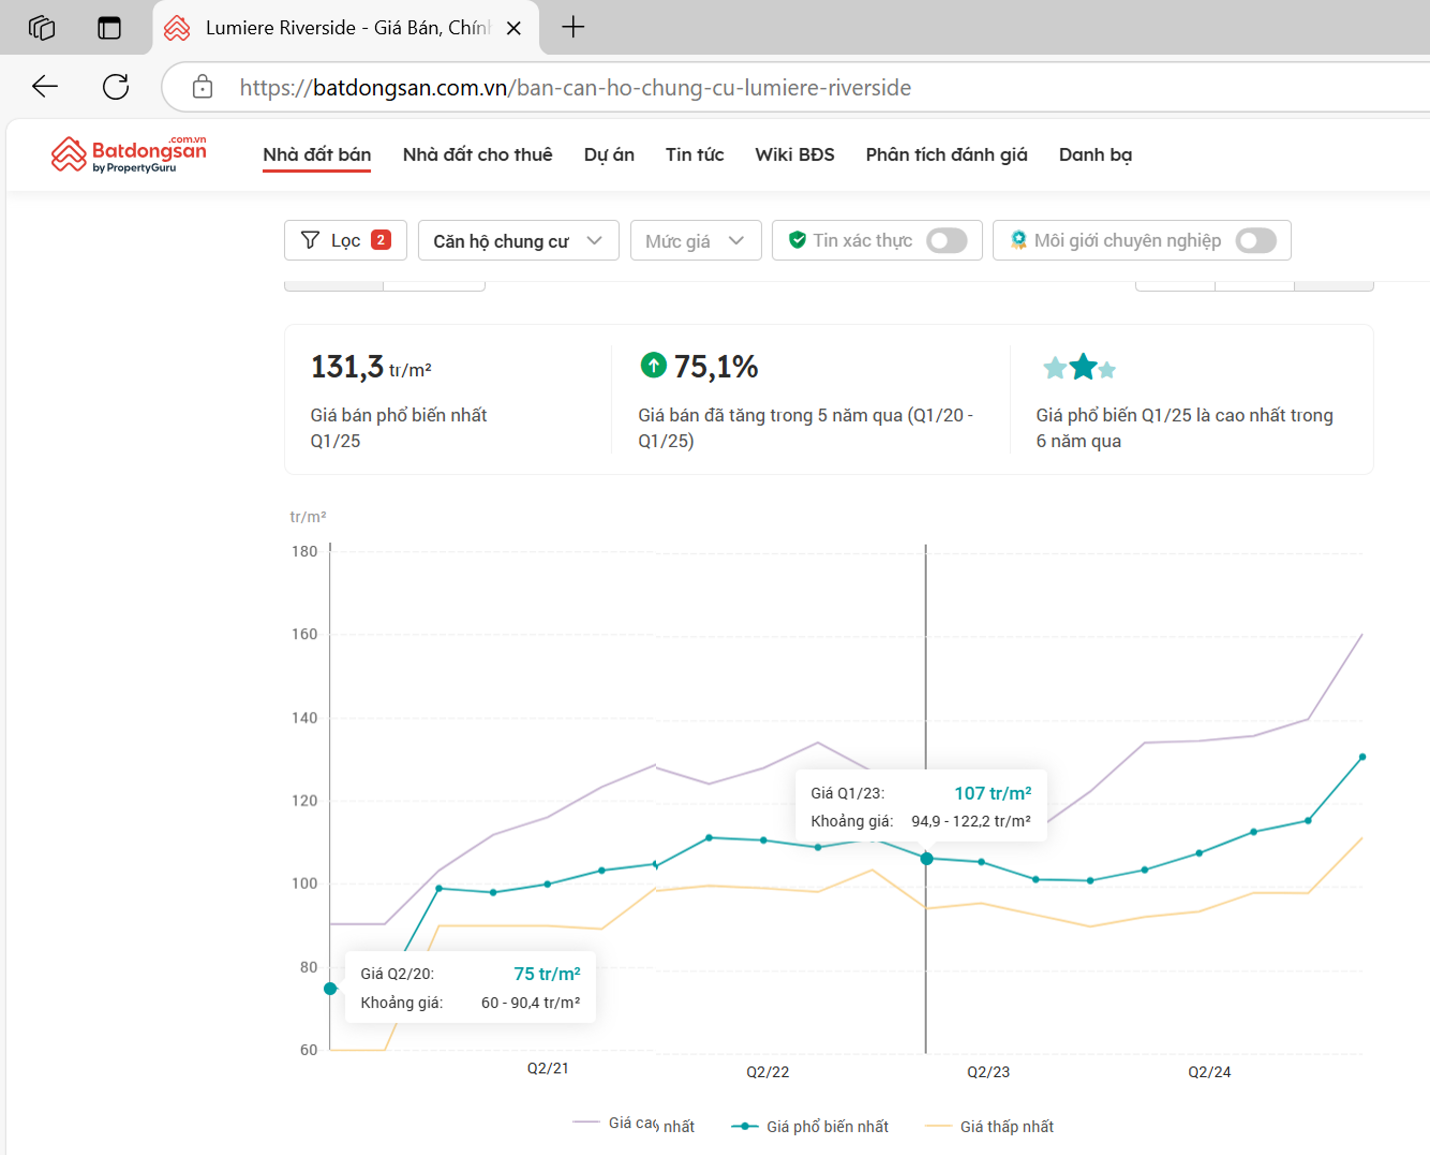Reload the page with refresh icon
Screen dimensions: 1430x1155
(x=116, y=87)
